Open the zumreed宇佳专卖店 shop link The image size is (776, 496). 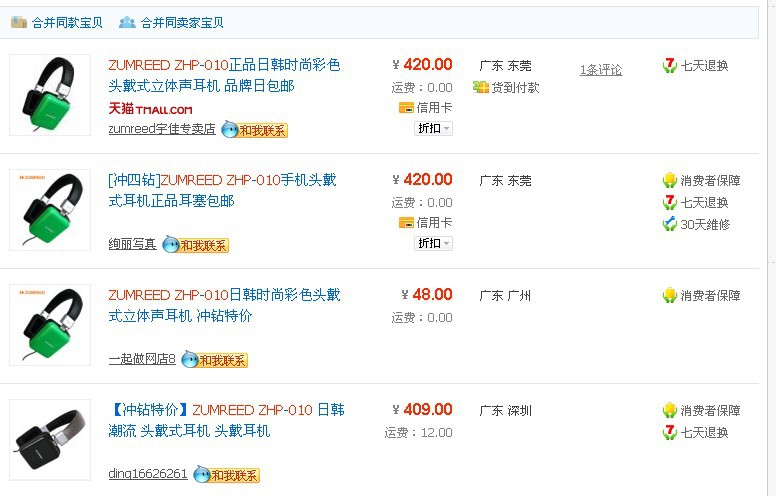click(162, 129)
